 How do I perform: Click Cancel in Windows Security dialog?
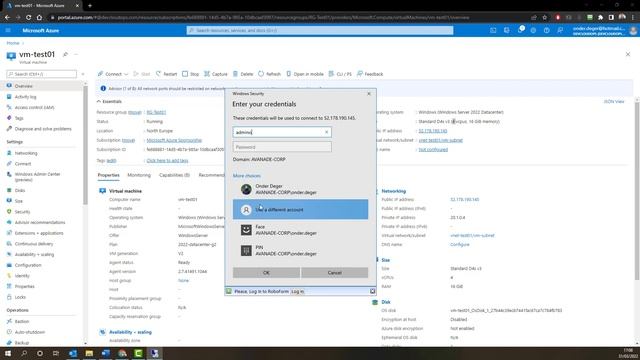click(x=335, y=273)
